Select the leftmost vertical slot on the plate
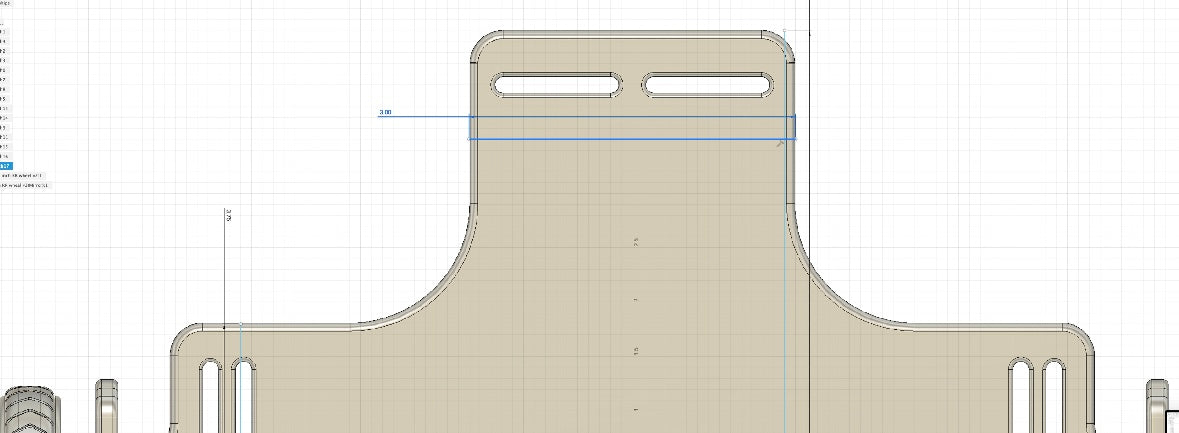Image resolution: width=1179 pixels, height=433 pixels. coord(212,394)
